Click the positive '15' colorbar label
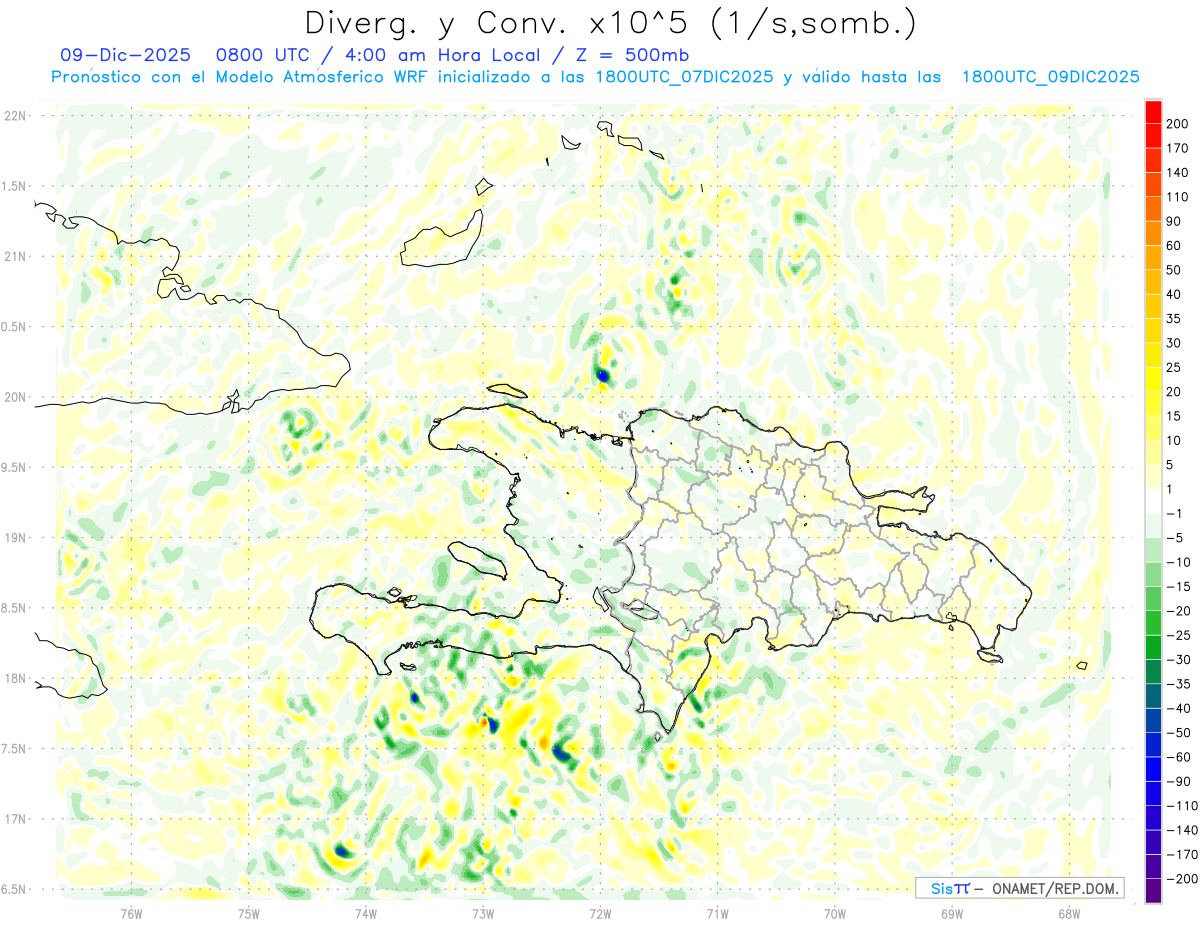The height and width of the screenshot is (927, 1200). 1174,416
